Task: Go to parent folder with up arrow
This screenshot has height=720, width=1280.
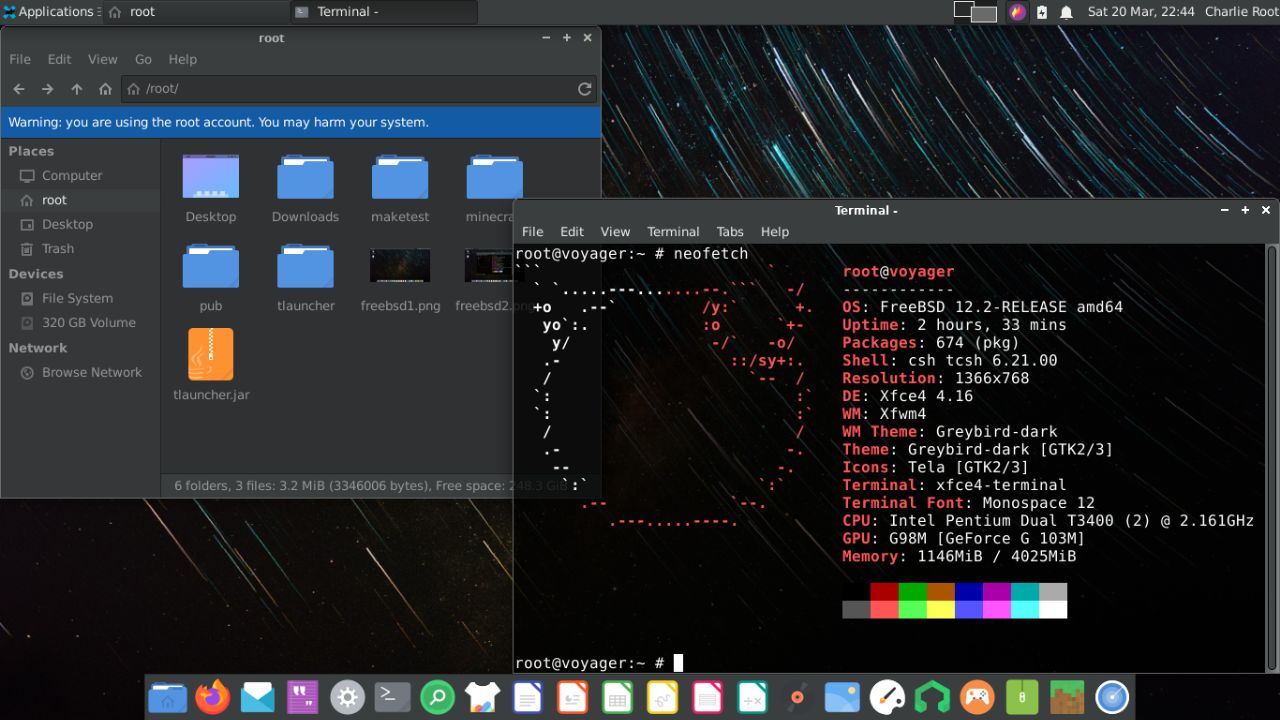Action: [x=76, y=89]
